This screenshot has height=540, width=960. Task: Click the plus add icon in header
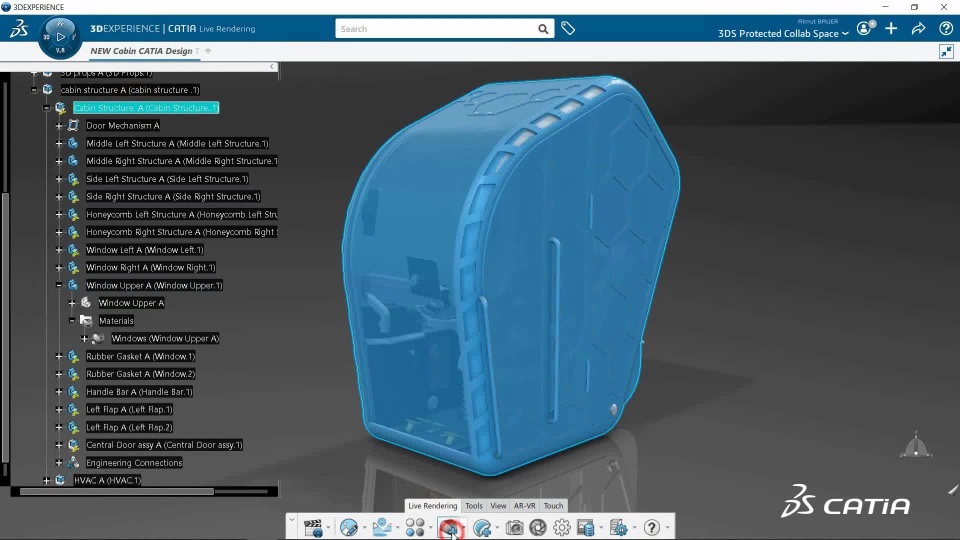(891, 28)
